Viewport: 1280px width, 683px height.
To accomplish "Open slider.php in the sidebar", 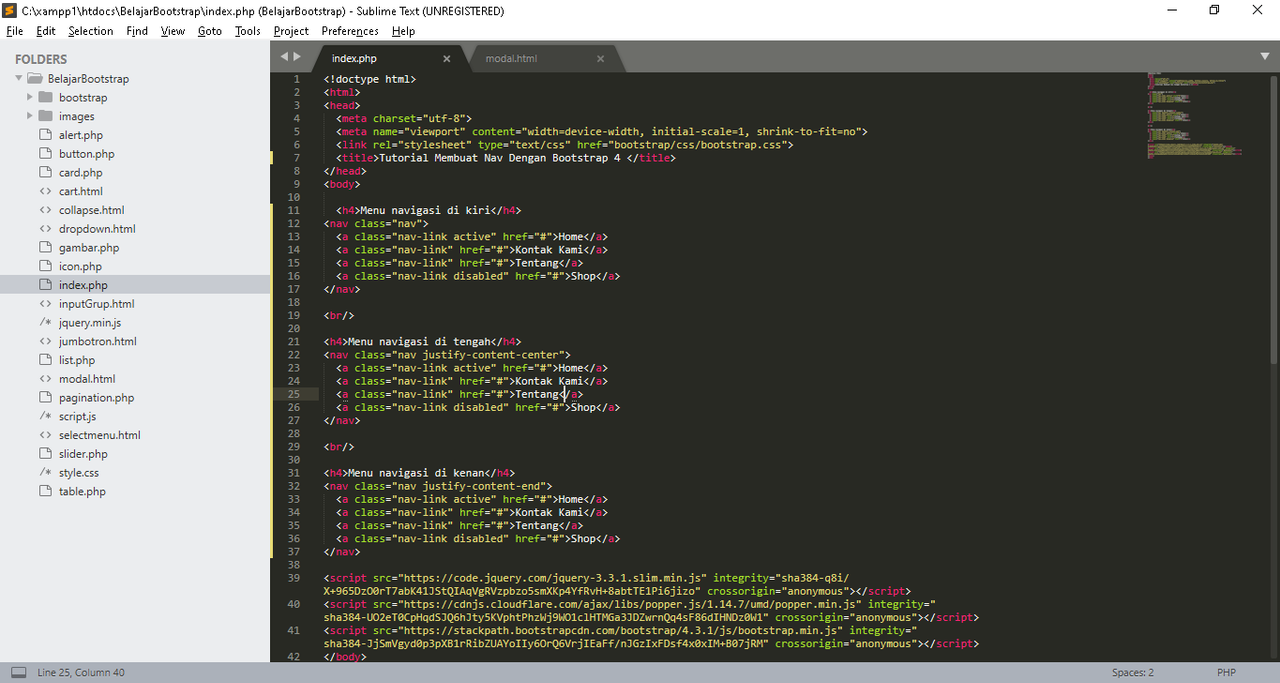I will coord(83,454).
